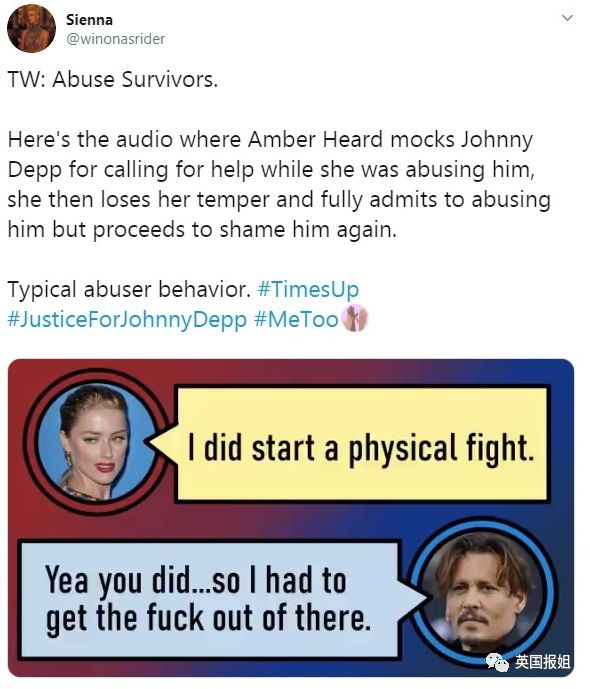Click the WeChat logo watermark icon

498,661
